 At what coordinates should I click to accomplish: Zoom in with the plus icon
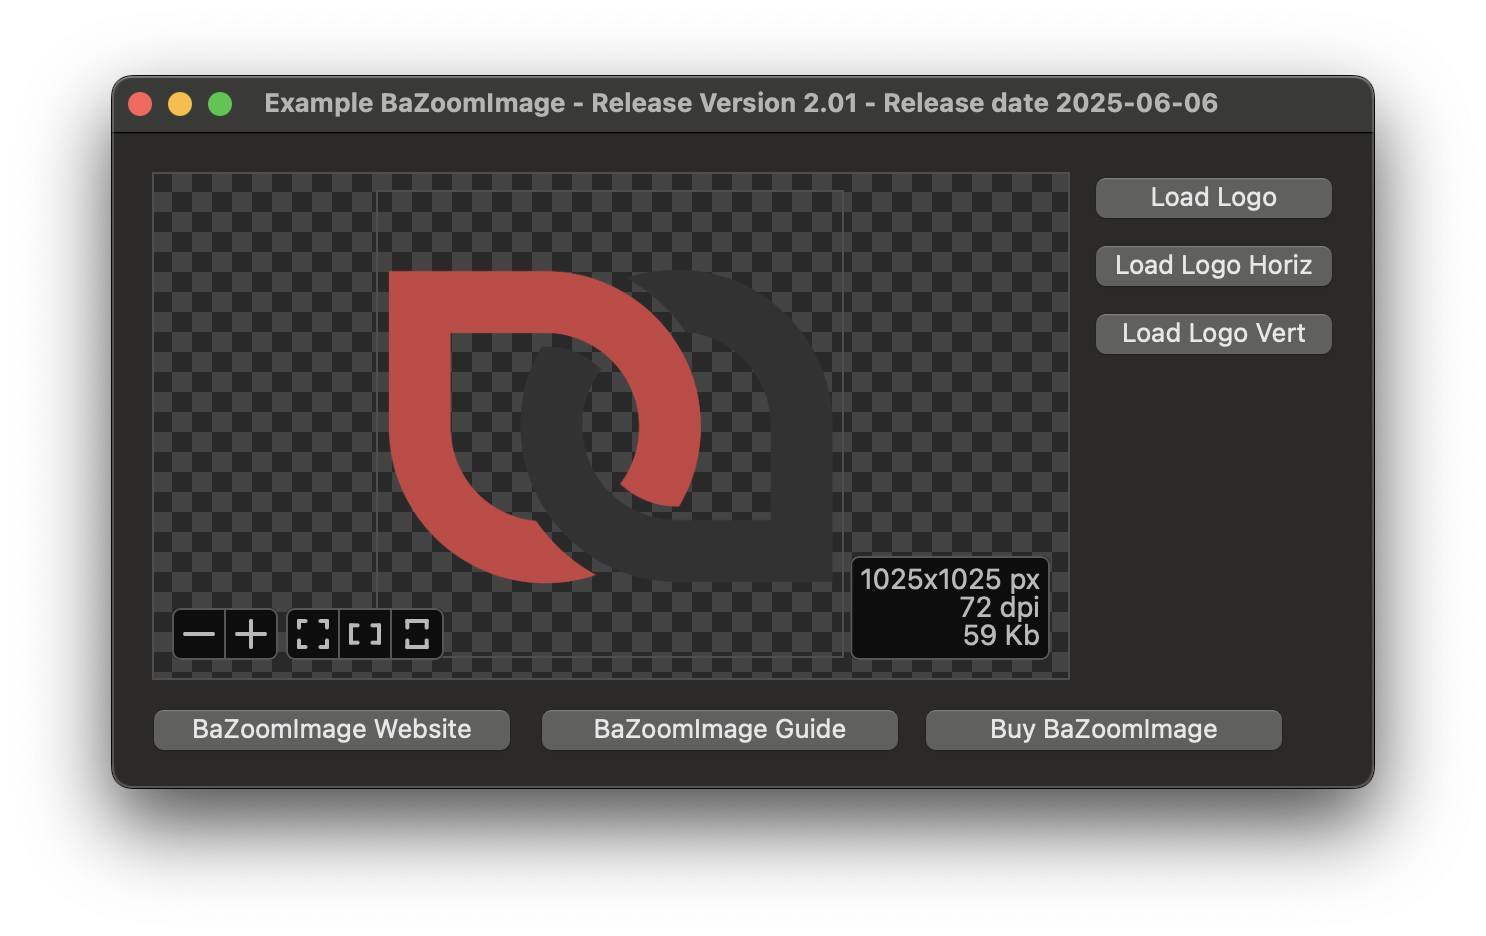pyautogui.click(x=251, y=634)
